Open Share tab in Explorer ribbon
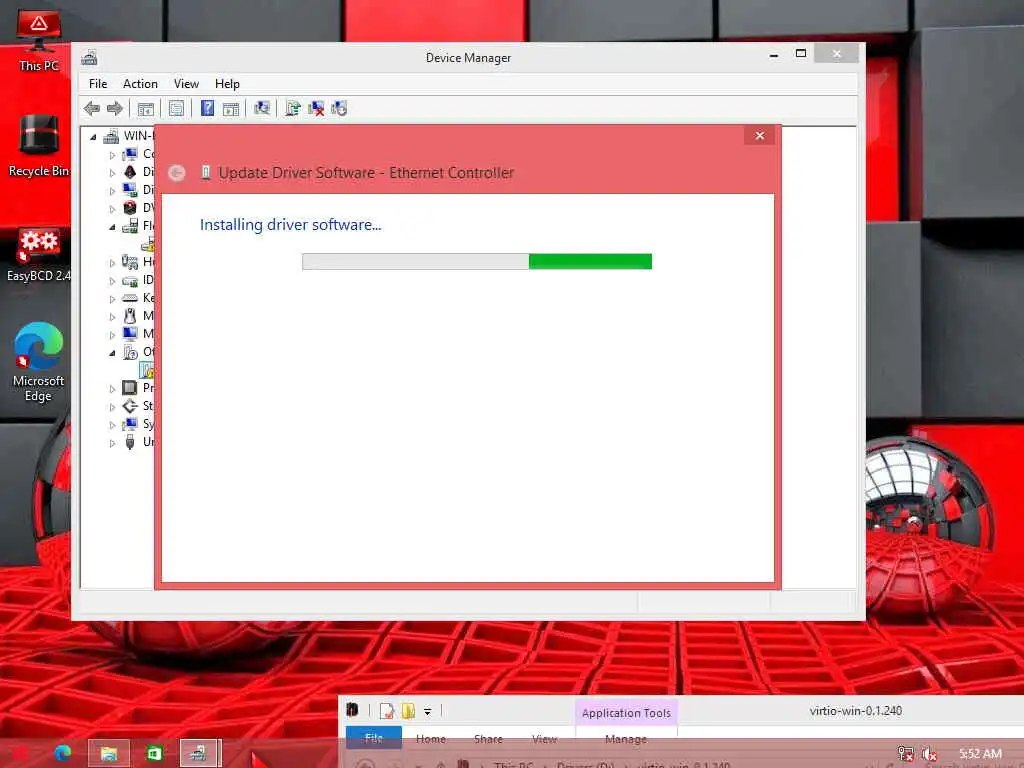Image resolution: width=1024 pixels, height=768 pixels. coord(488,739)
